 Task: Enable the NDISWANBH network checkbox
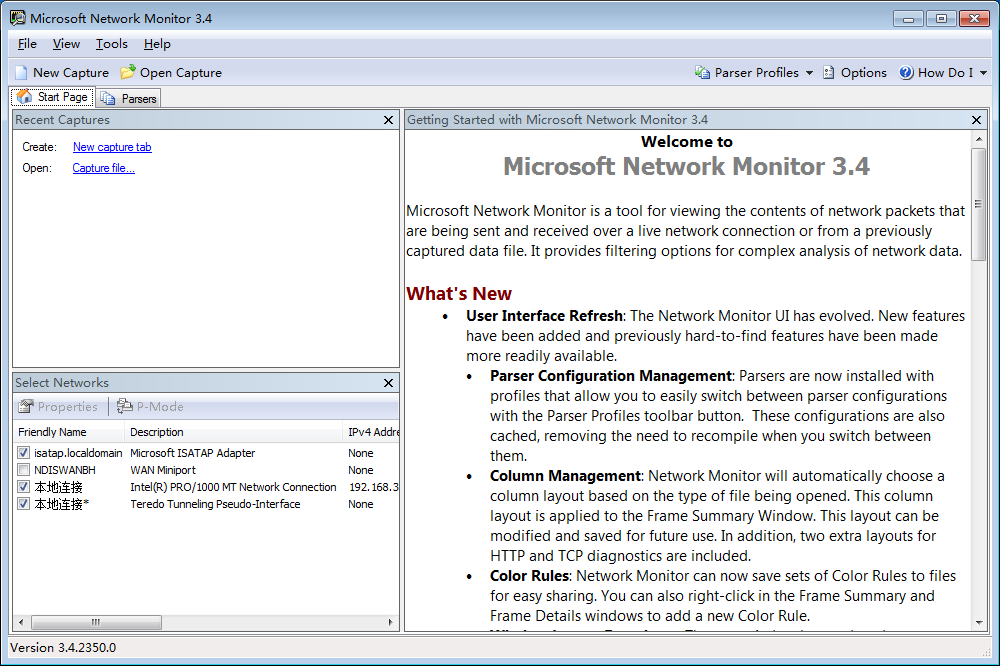coord(24,470)
